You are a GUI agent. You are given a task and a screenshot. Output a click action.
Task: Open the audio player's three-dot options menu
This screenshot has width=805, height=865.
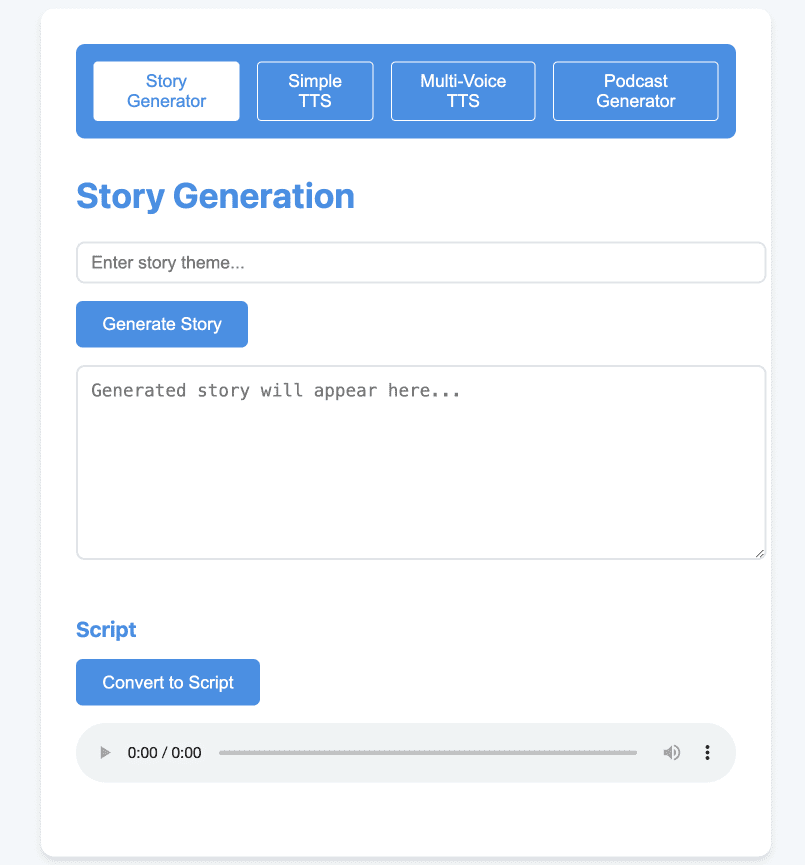pos(707,752)
